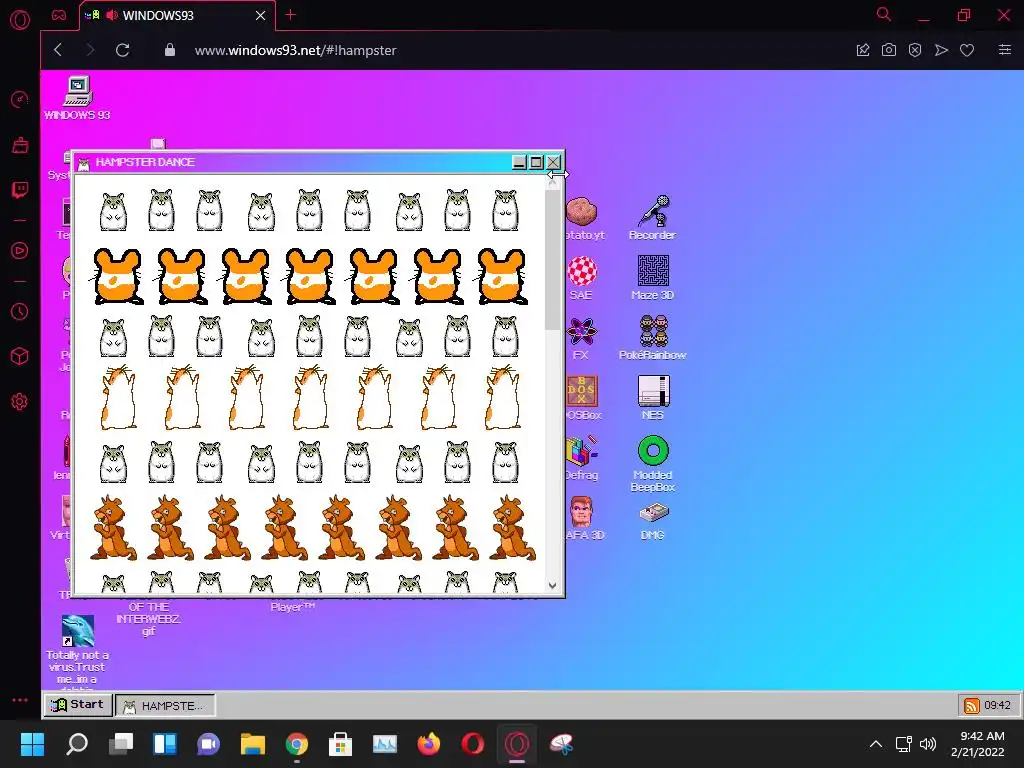Image resolution: width=1024 pixels, height=768 pixels.
Task: Click the Hampster Dance vertical scrollbar thumb
Action: pyautogui.click(x=552, y=260)
